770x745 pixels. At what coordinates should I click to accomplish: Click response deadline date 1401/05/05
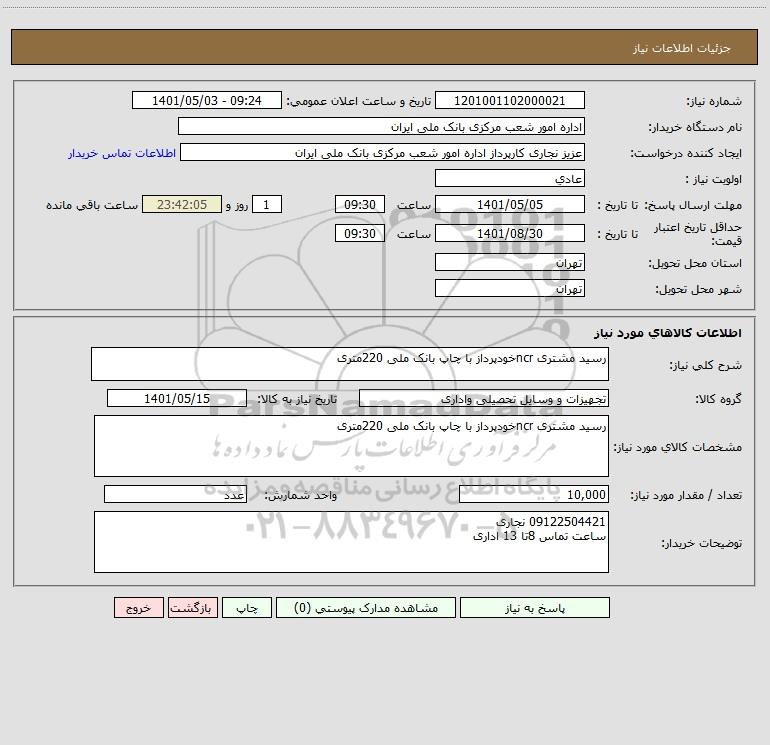510,204
